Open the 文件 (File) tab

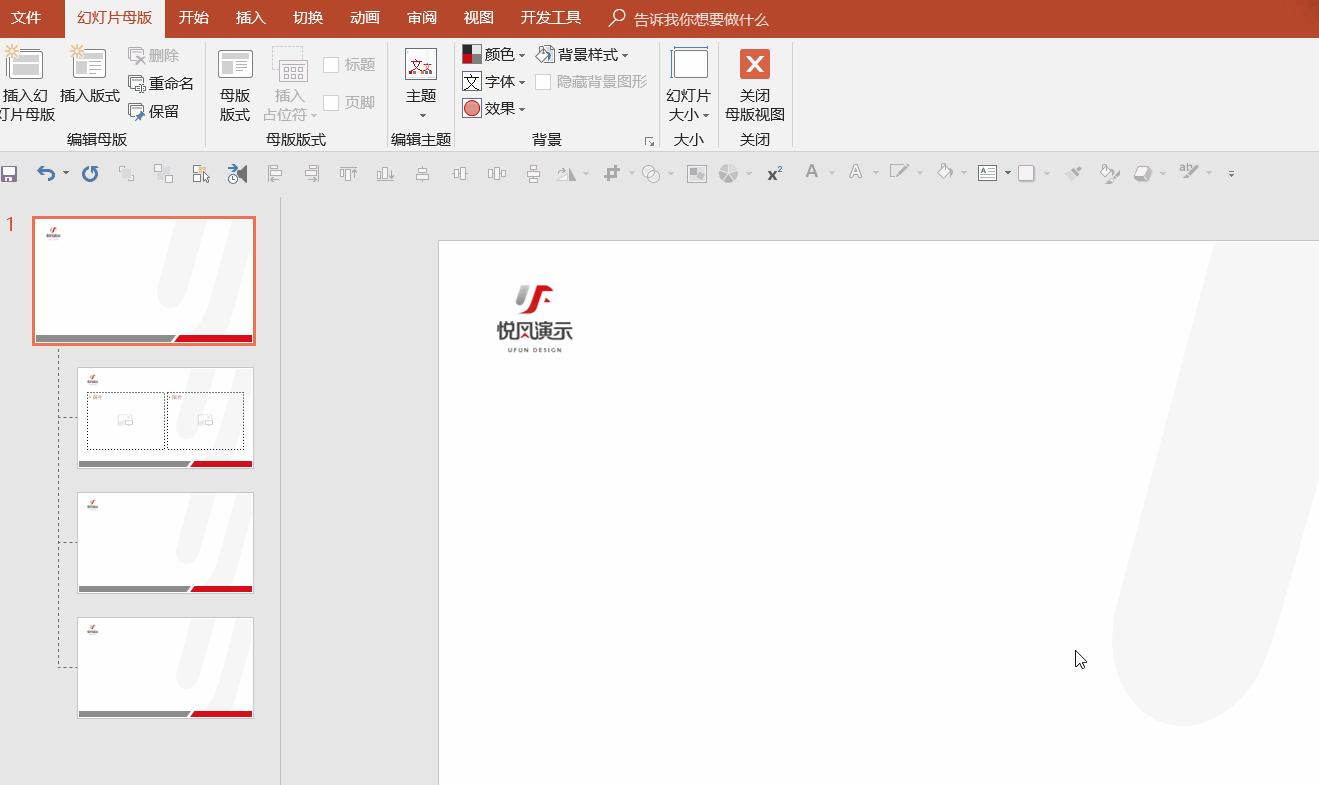[26, 18]
